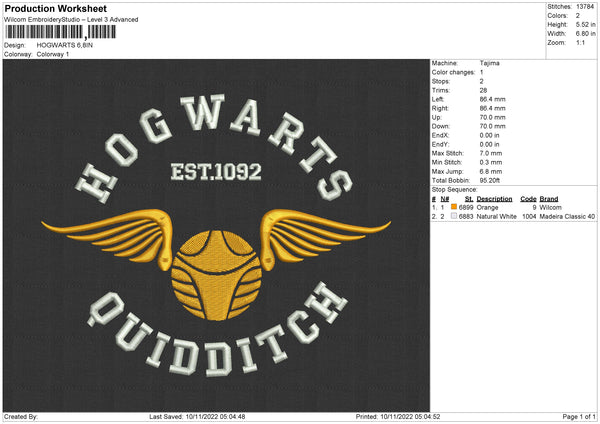600x424 pixels.
Task: Click the 'Description' column header
Action: click(494, 199)
